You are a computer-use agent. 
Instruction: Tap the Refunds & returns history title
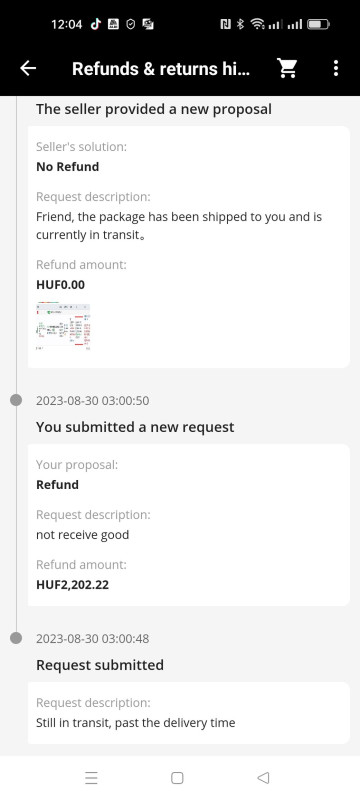pos(161,68)
